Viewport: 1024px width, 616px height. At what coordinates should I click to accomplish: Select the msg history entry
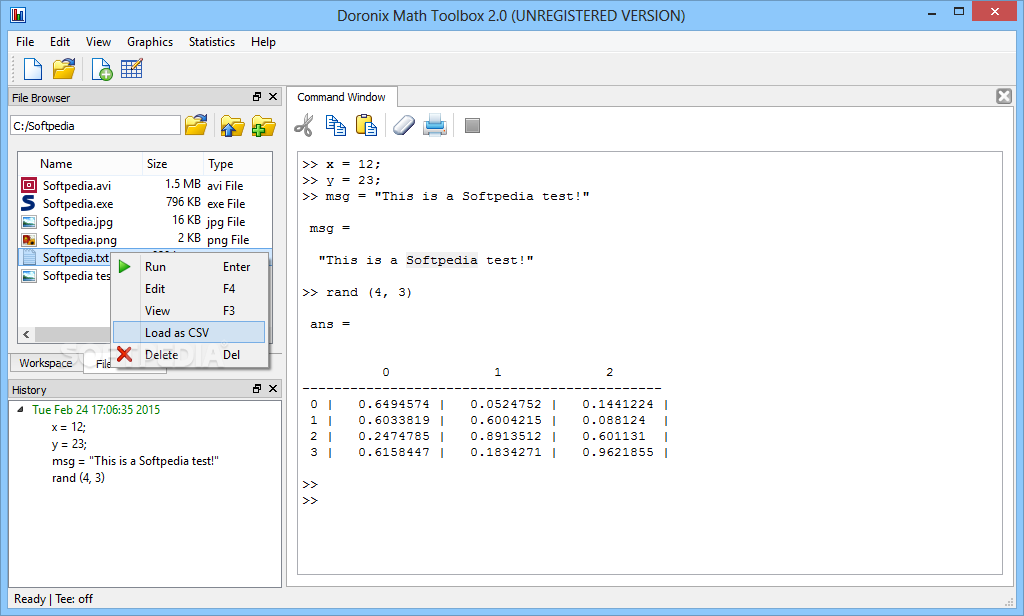pyautogui.click(x=135, y=461)
